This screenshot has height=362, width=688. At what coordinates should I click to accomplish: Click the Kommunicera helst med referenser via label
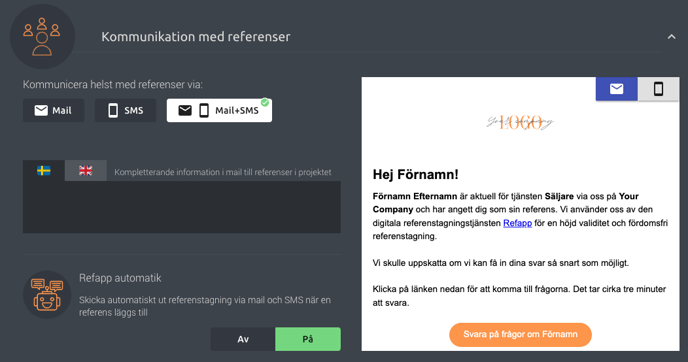point(113,85)
